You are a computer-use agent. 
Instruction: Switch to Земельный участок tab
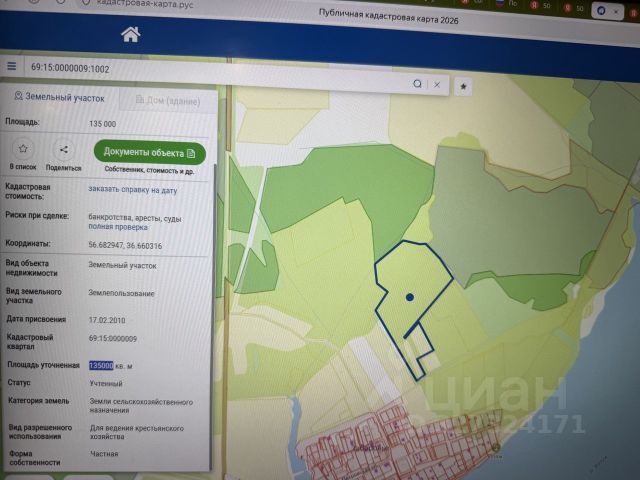pyautogui.click(x=60, y=97)
